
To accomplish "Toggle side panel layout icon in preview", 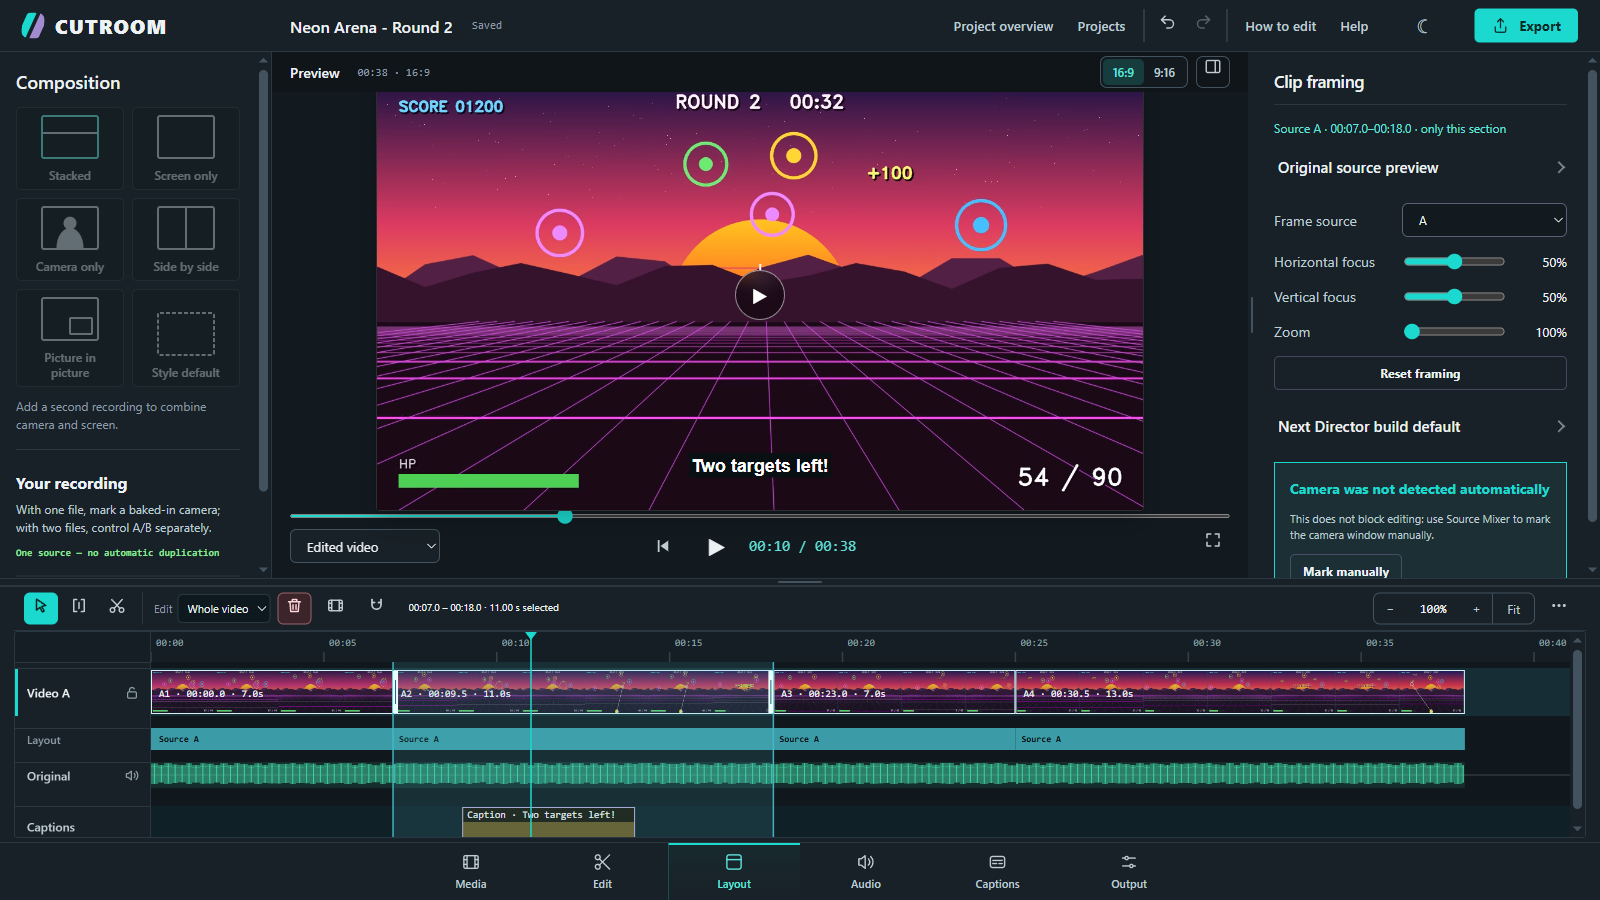I will [1213, 70].
